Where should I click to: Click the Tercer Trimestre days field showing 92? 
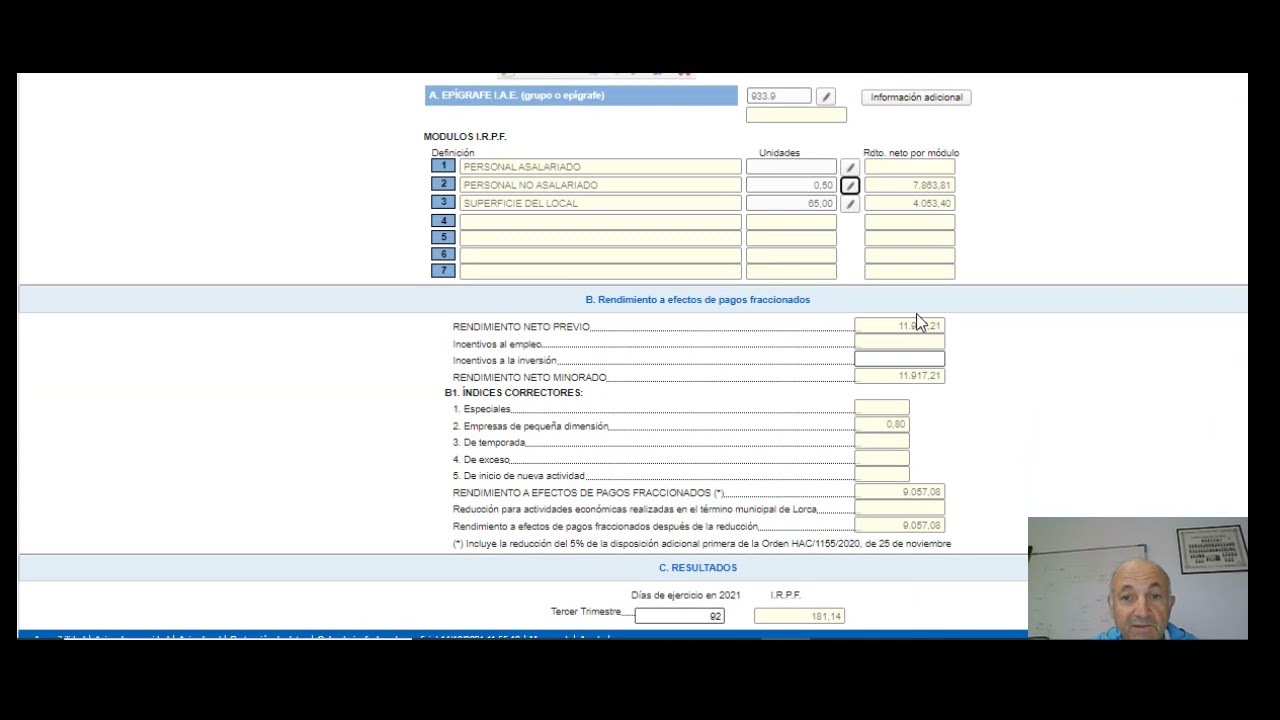pos(679,616)
